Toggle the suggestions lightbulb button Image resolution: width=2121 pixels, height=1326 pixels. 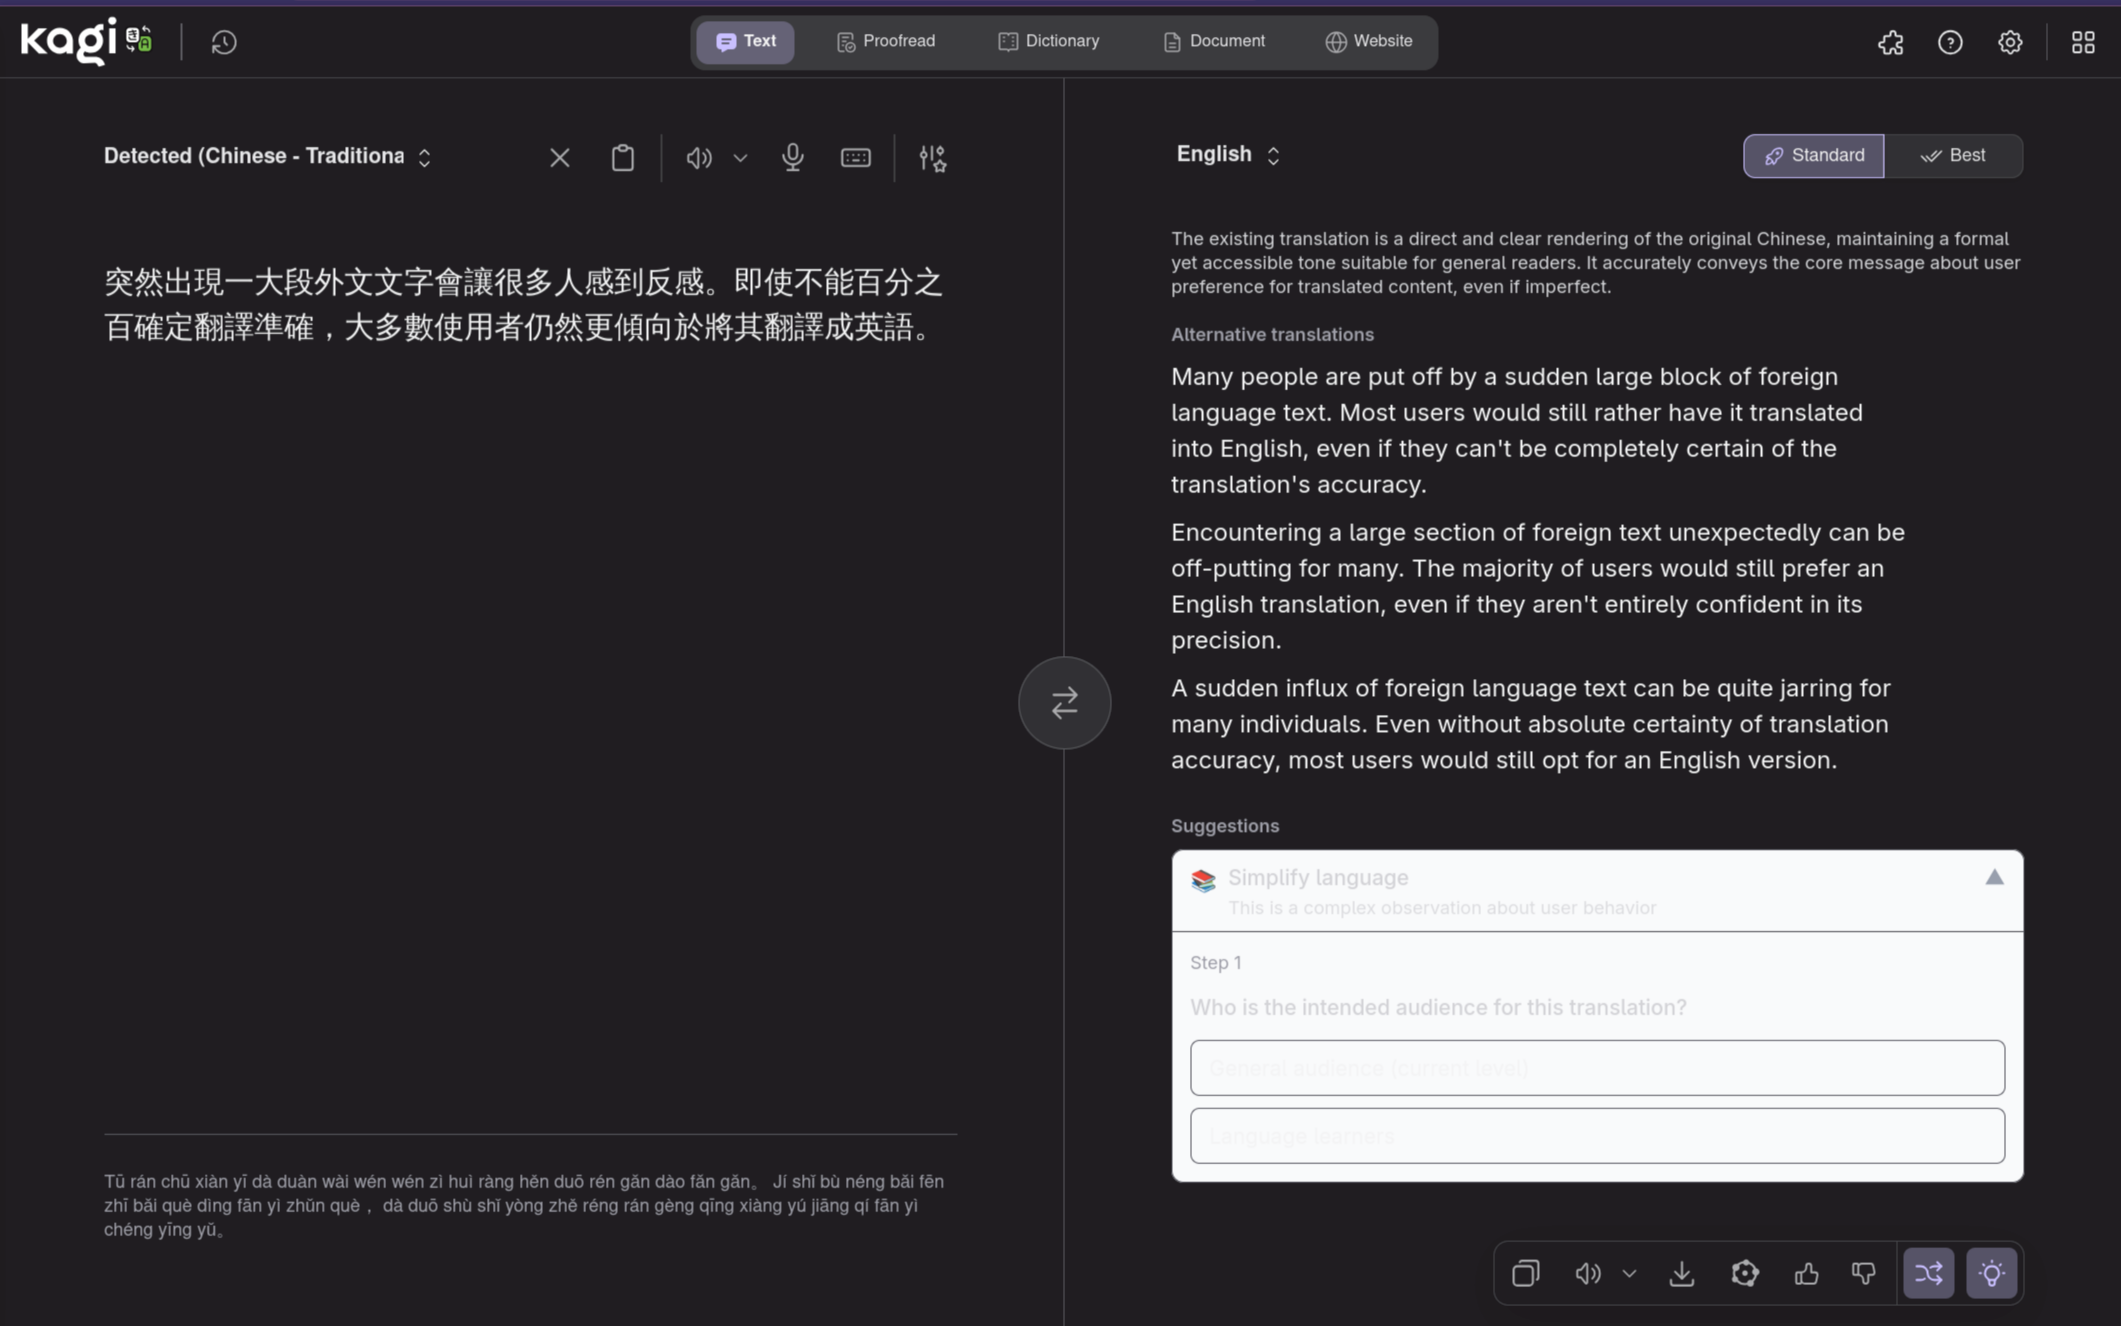coord(1991,1273)
